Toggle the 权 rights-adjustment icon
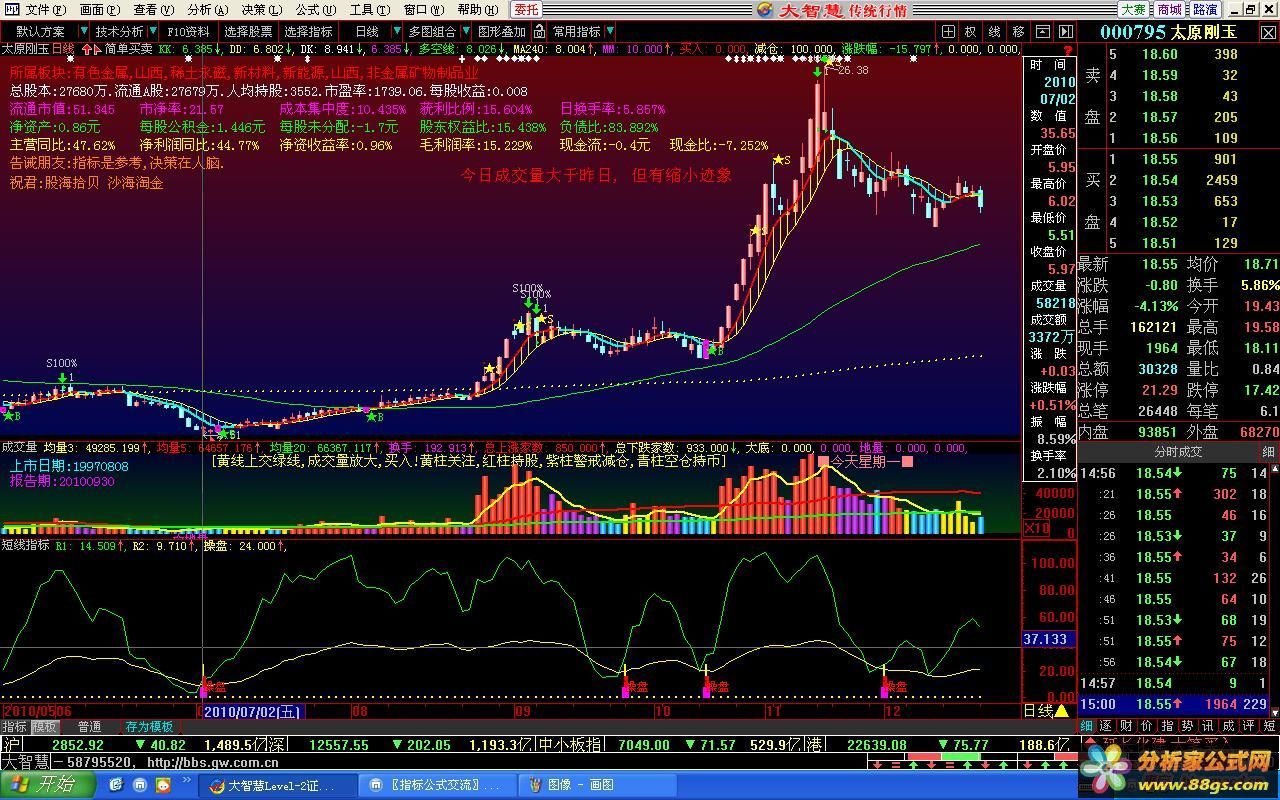1280x800 pixels. tap(971, 32)
